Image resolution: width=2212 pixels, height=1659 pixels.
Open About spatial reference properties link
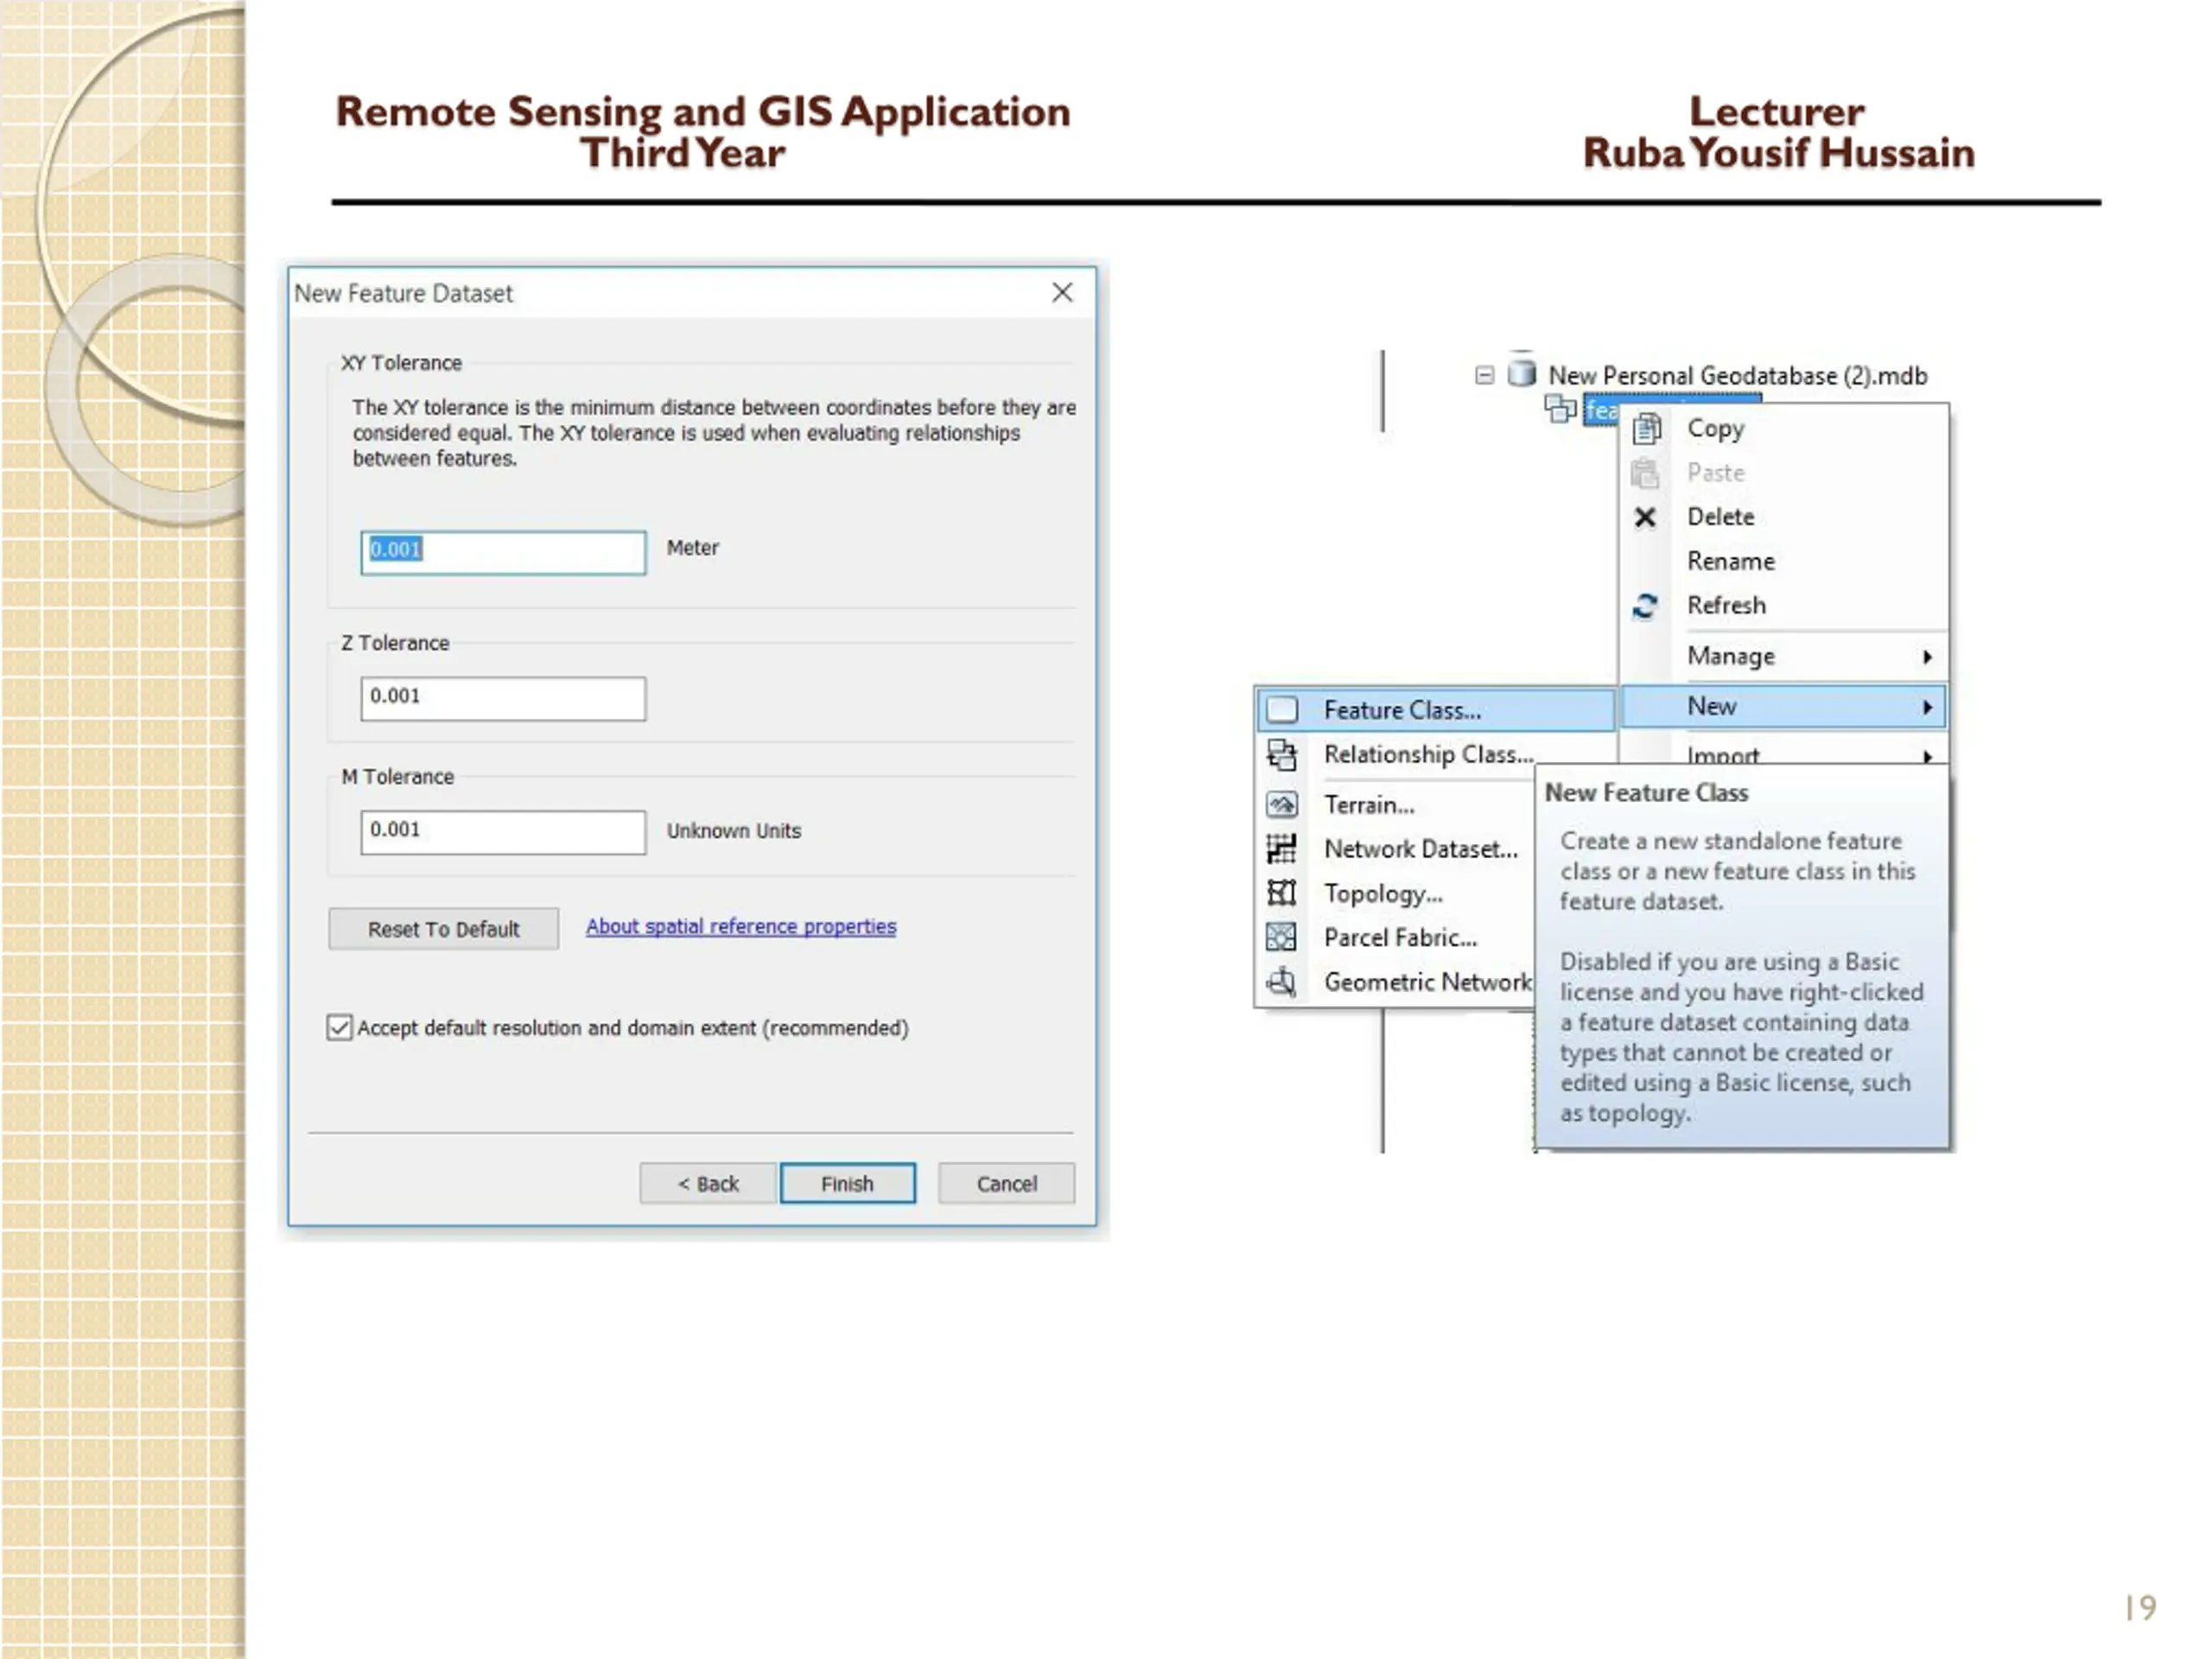(x=741, y=927)
